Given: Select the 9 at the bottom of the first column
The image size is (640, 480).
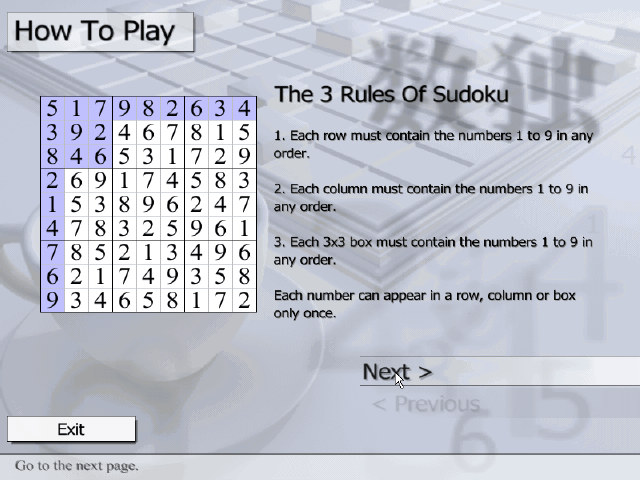Looking at the screenshot, I should 52,301.
